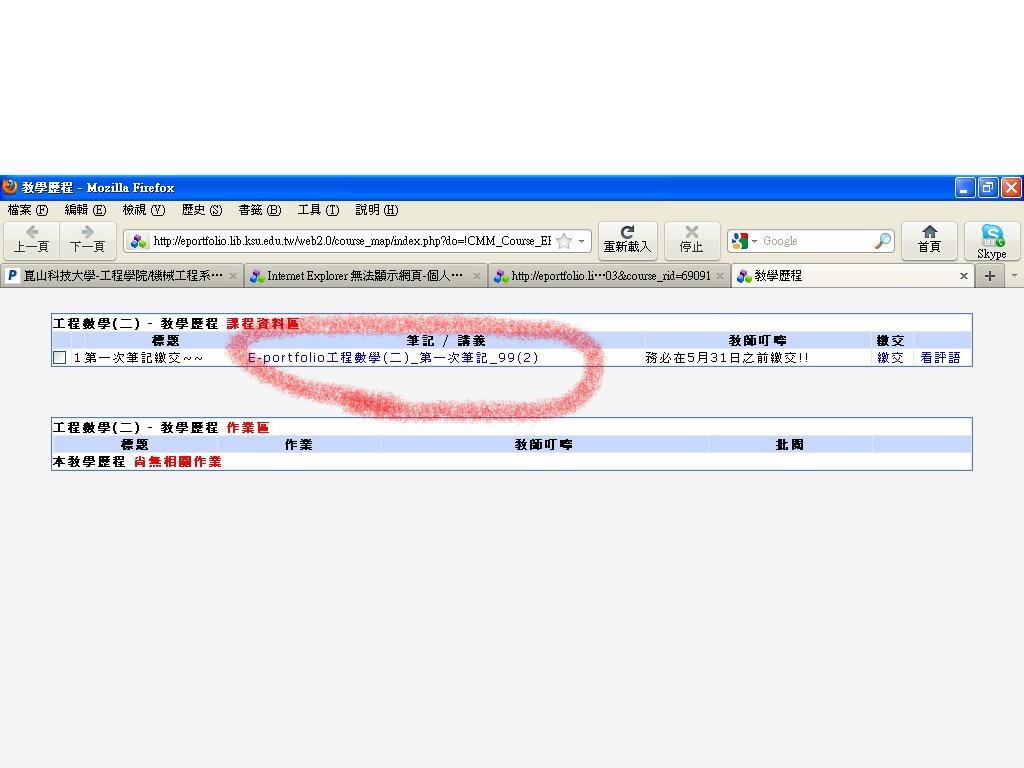Open the E-portfolio工程數學 第一次筆記 link

pyautogui.click(x=392, y=358)
